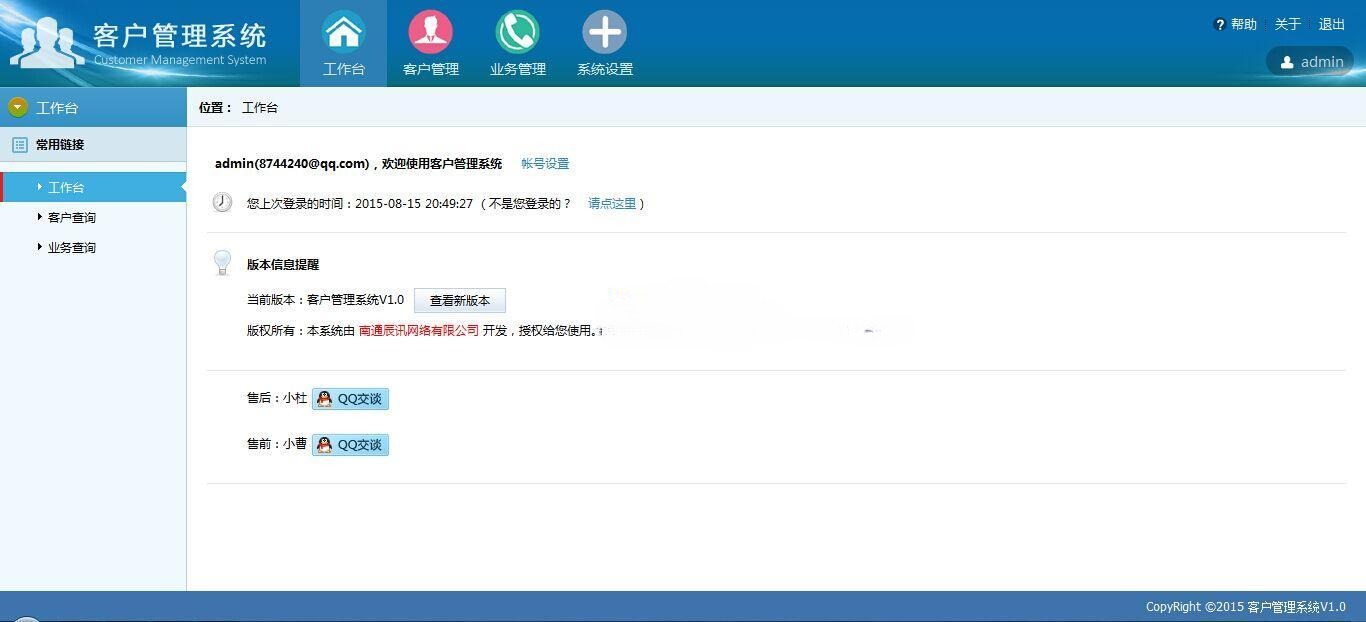
Task: Click the QQ penguin icon next to 售后：小杜
Action: (x=324, y=398)
